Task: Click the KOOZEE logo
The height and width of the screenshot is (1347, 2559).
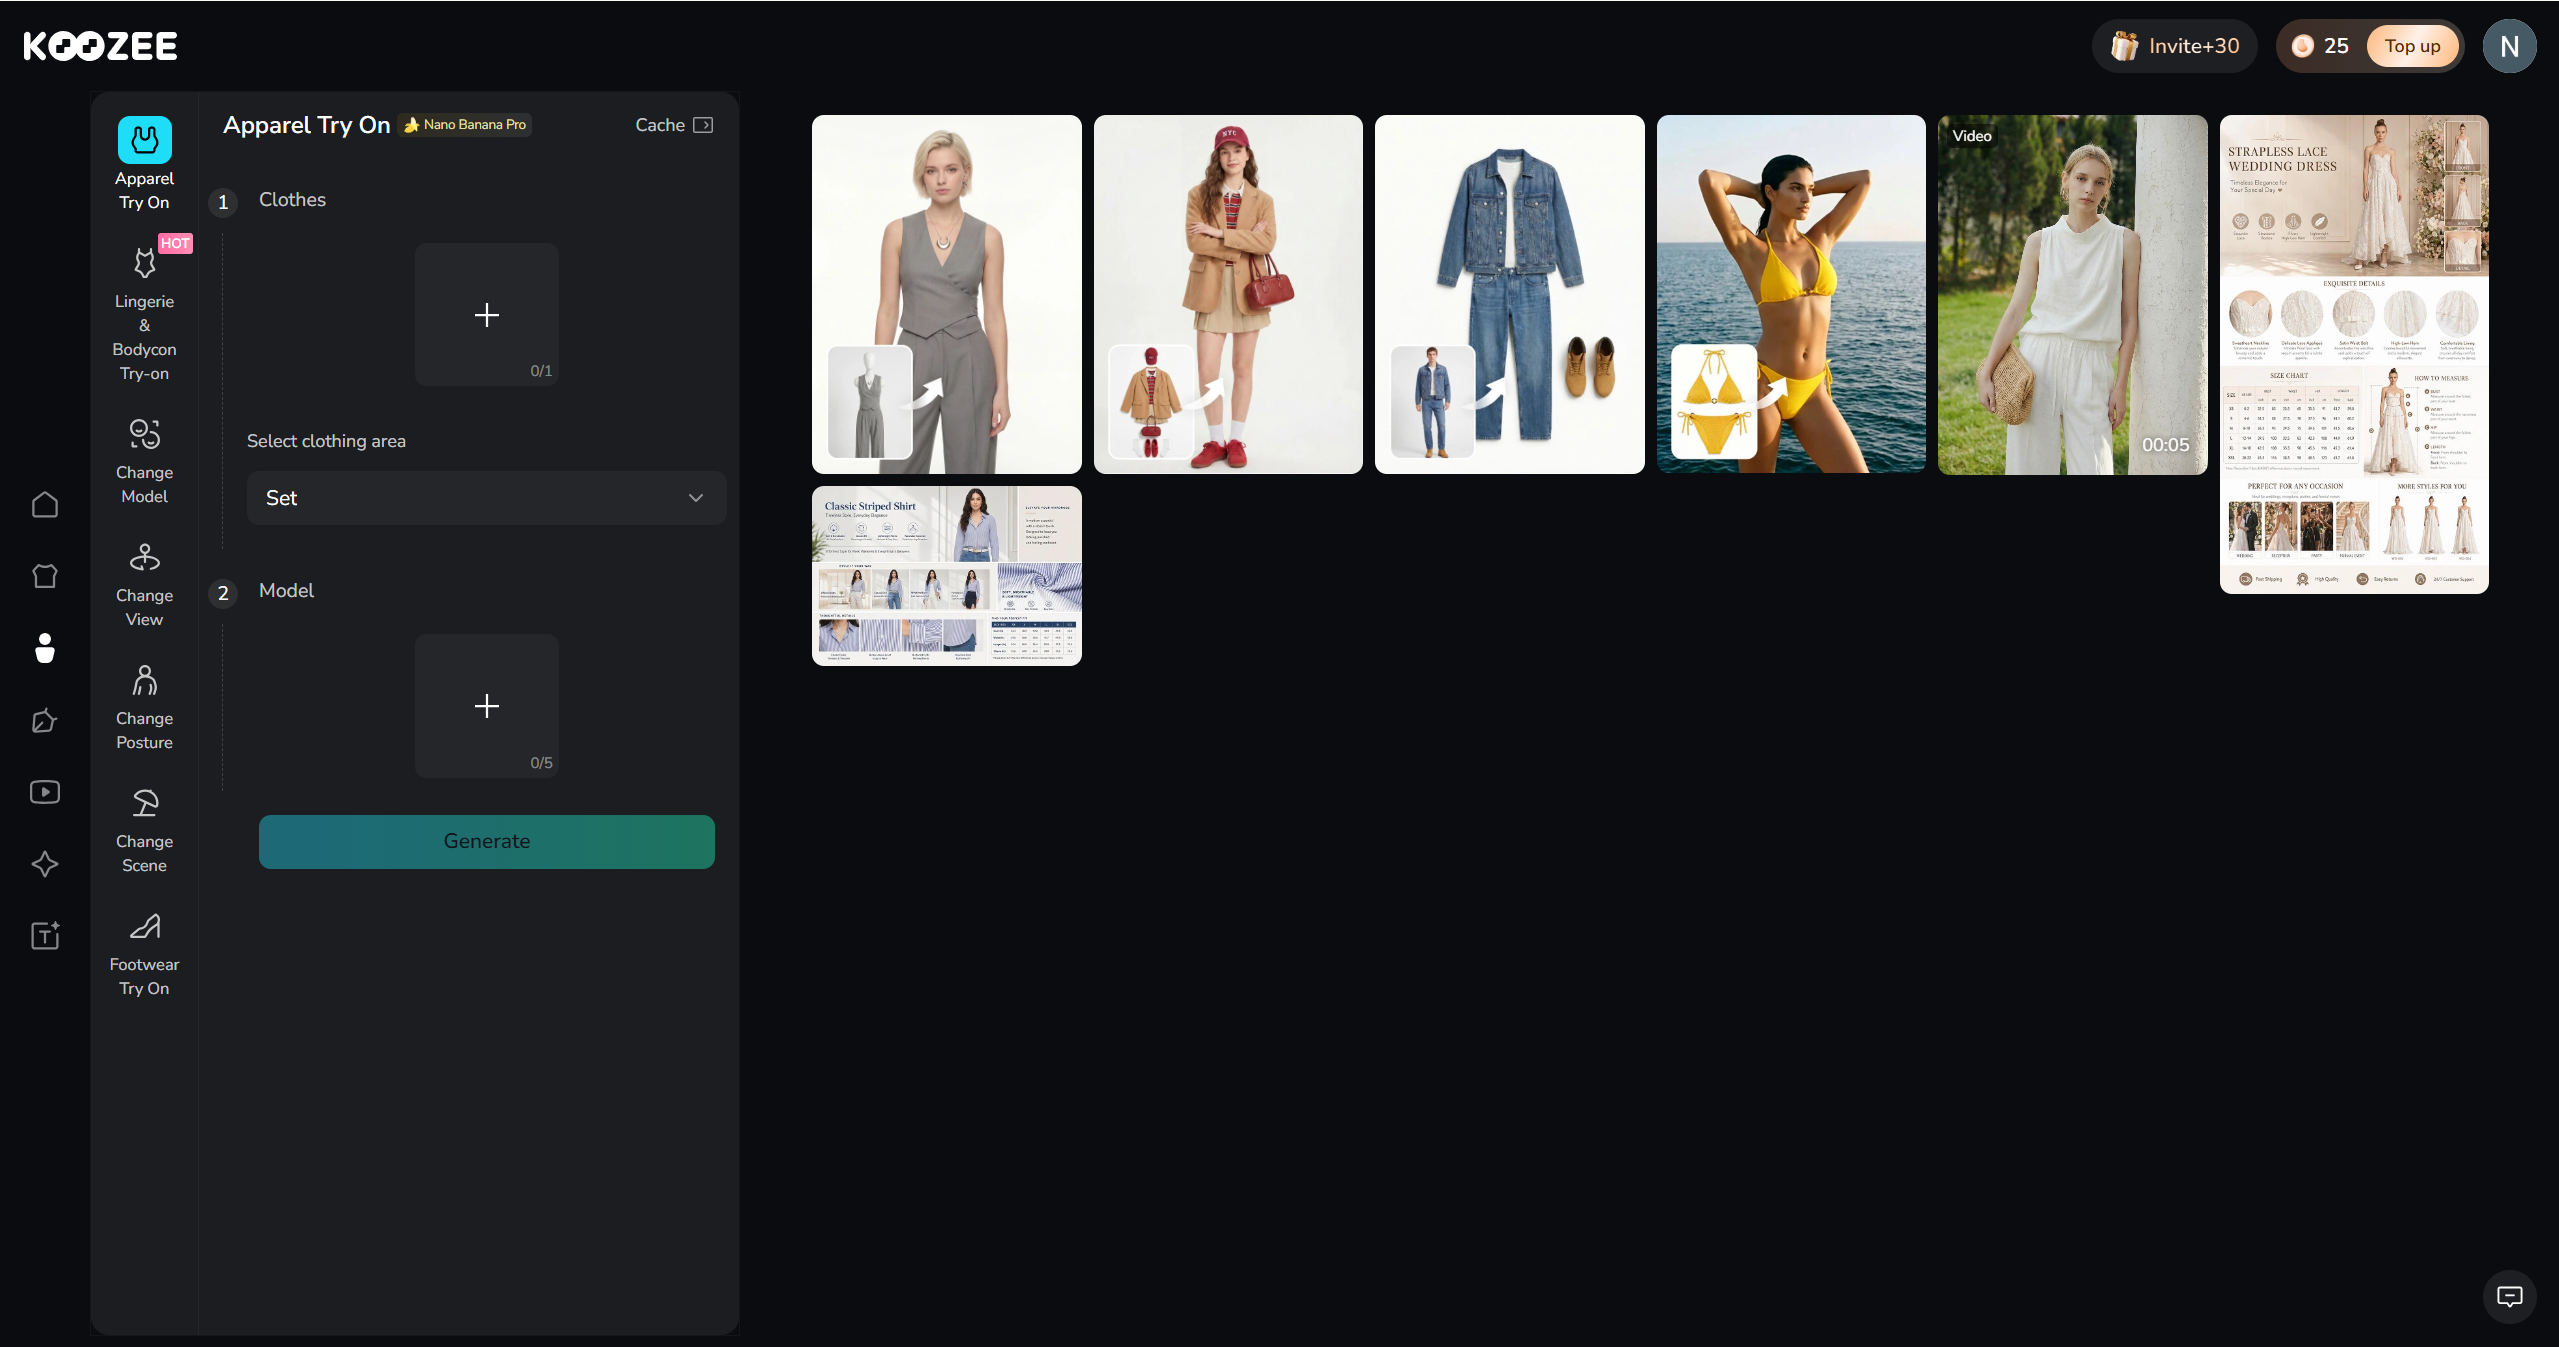Action: (100, 46)
